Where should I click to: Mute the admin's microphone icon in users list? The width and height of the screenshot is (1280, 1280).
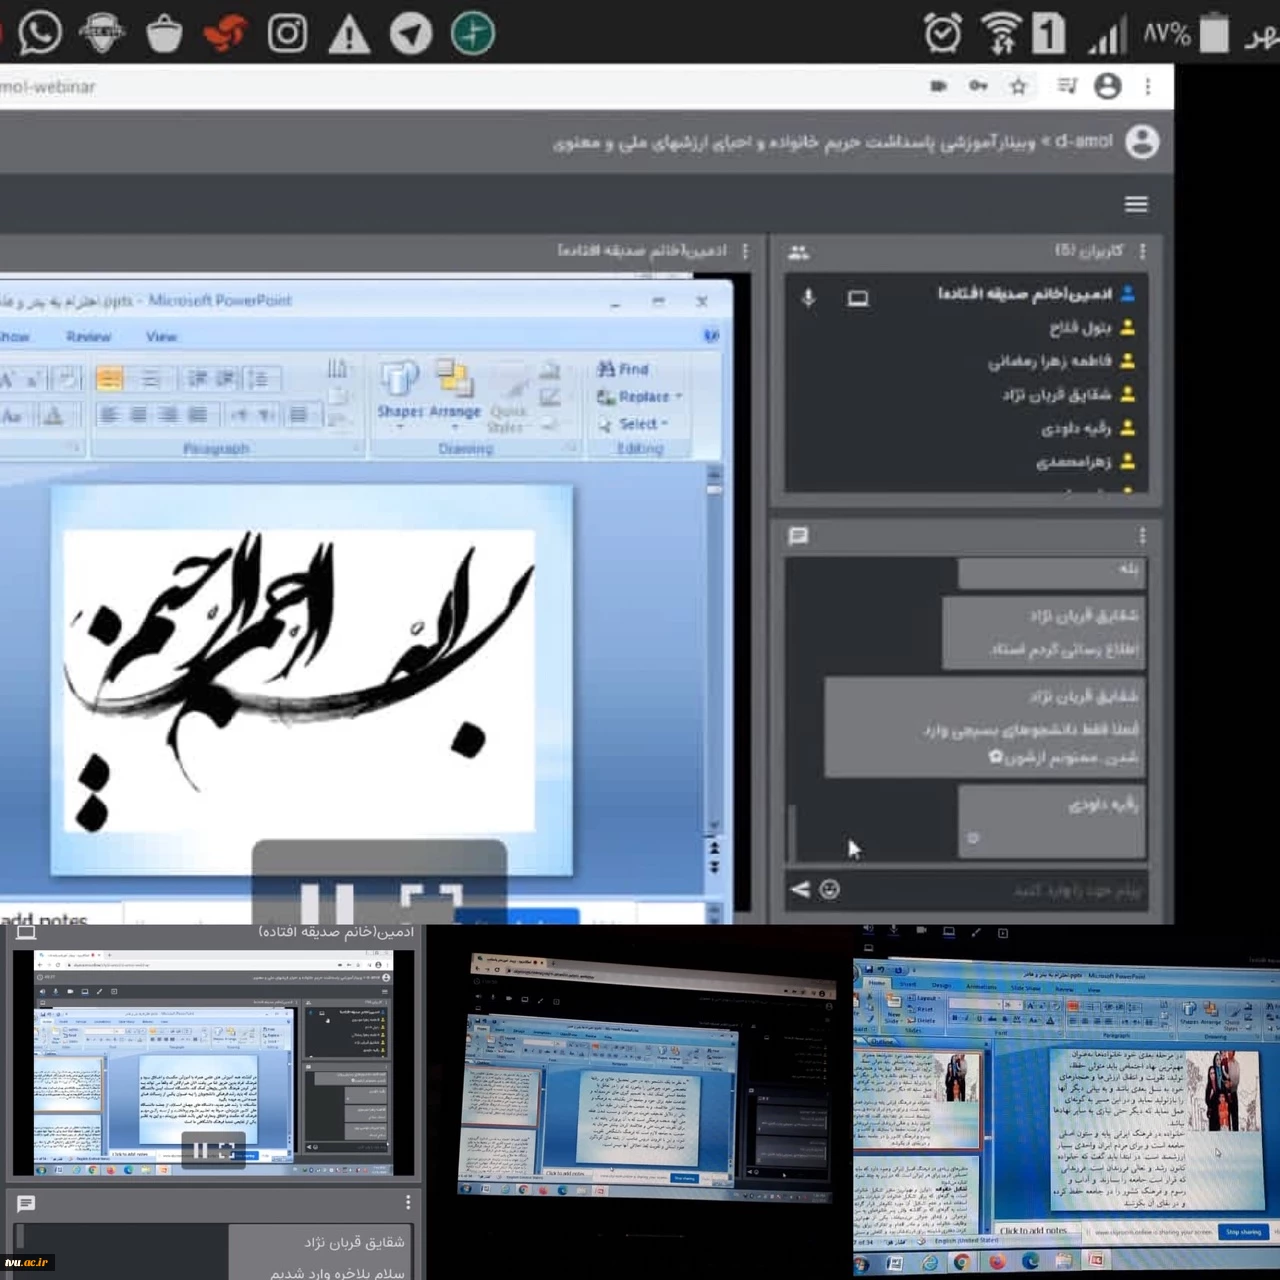[x=809, y=298]
